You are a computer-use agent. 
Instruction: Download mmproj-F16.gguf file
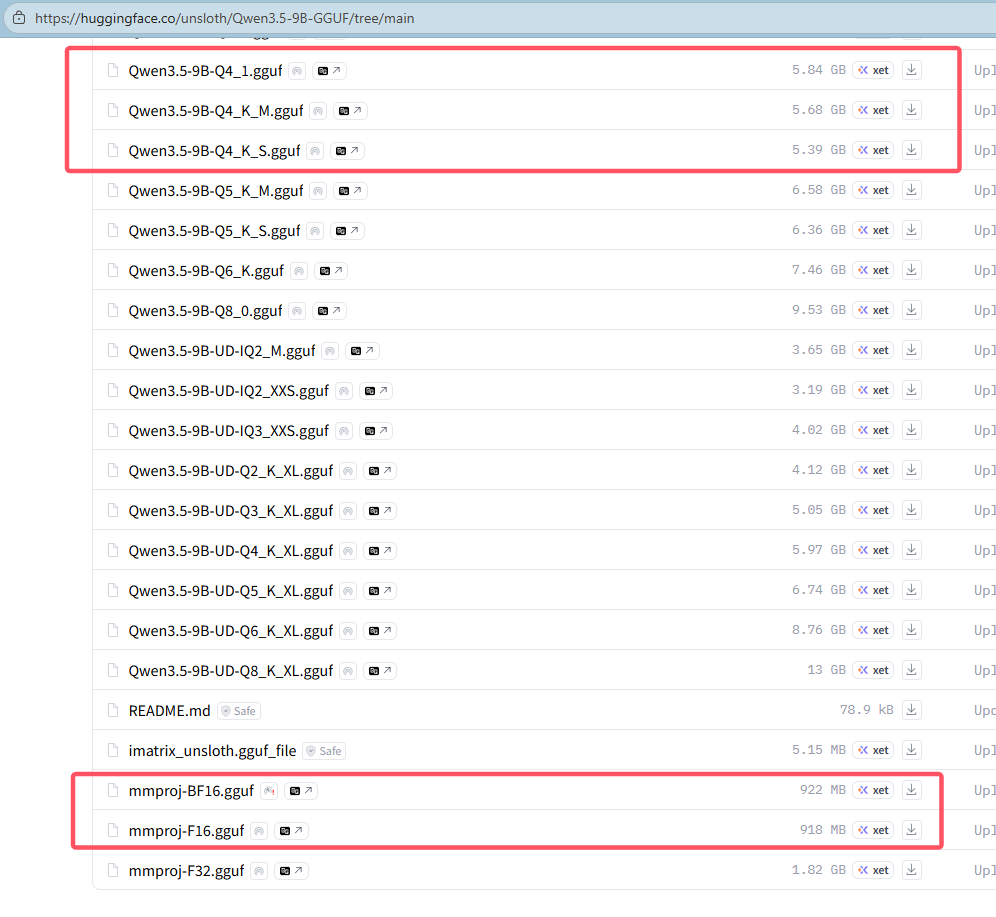911,830
